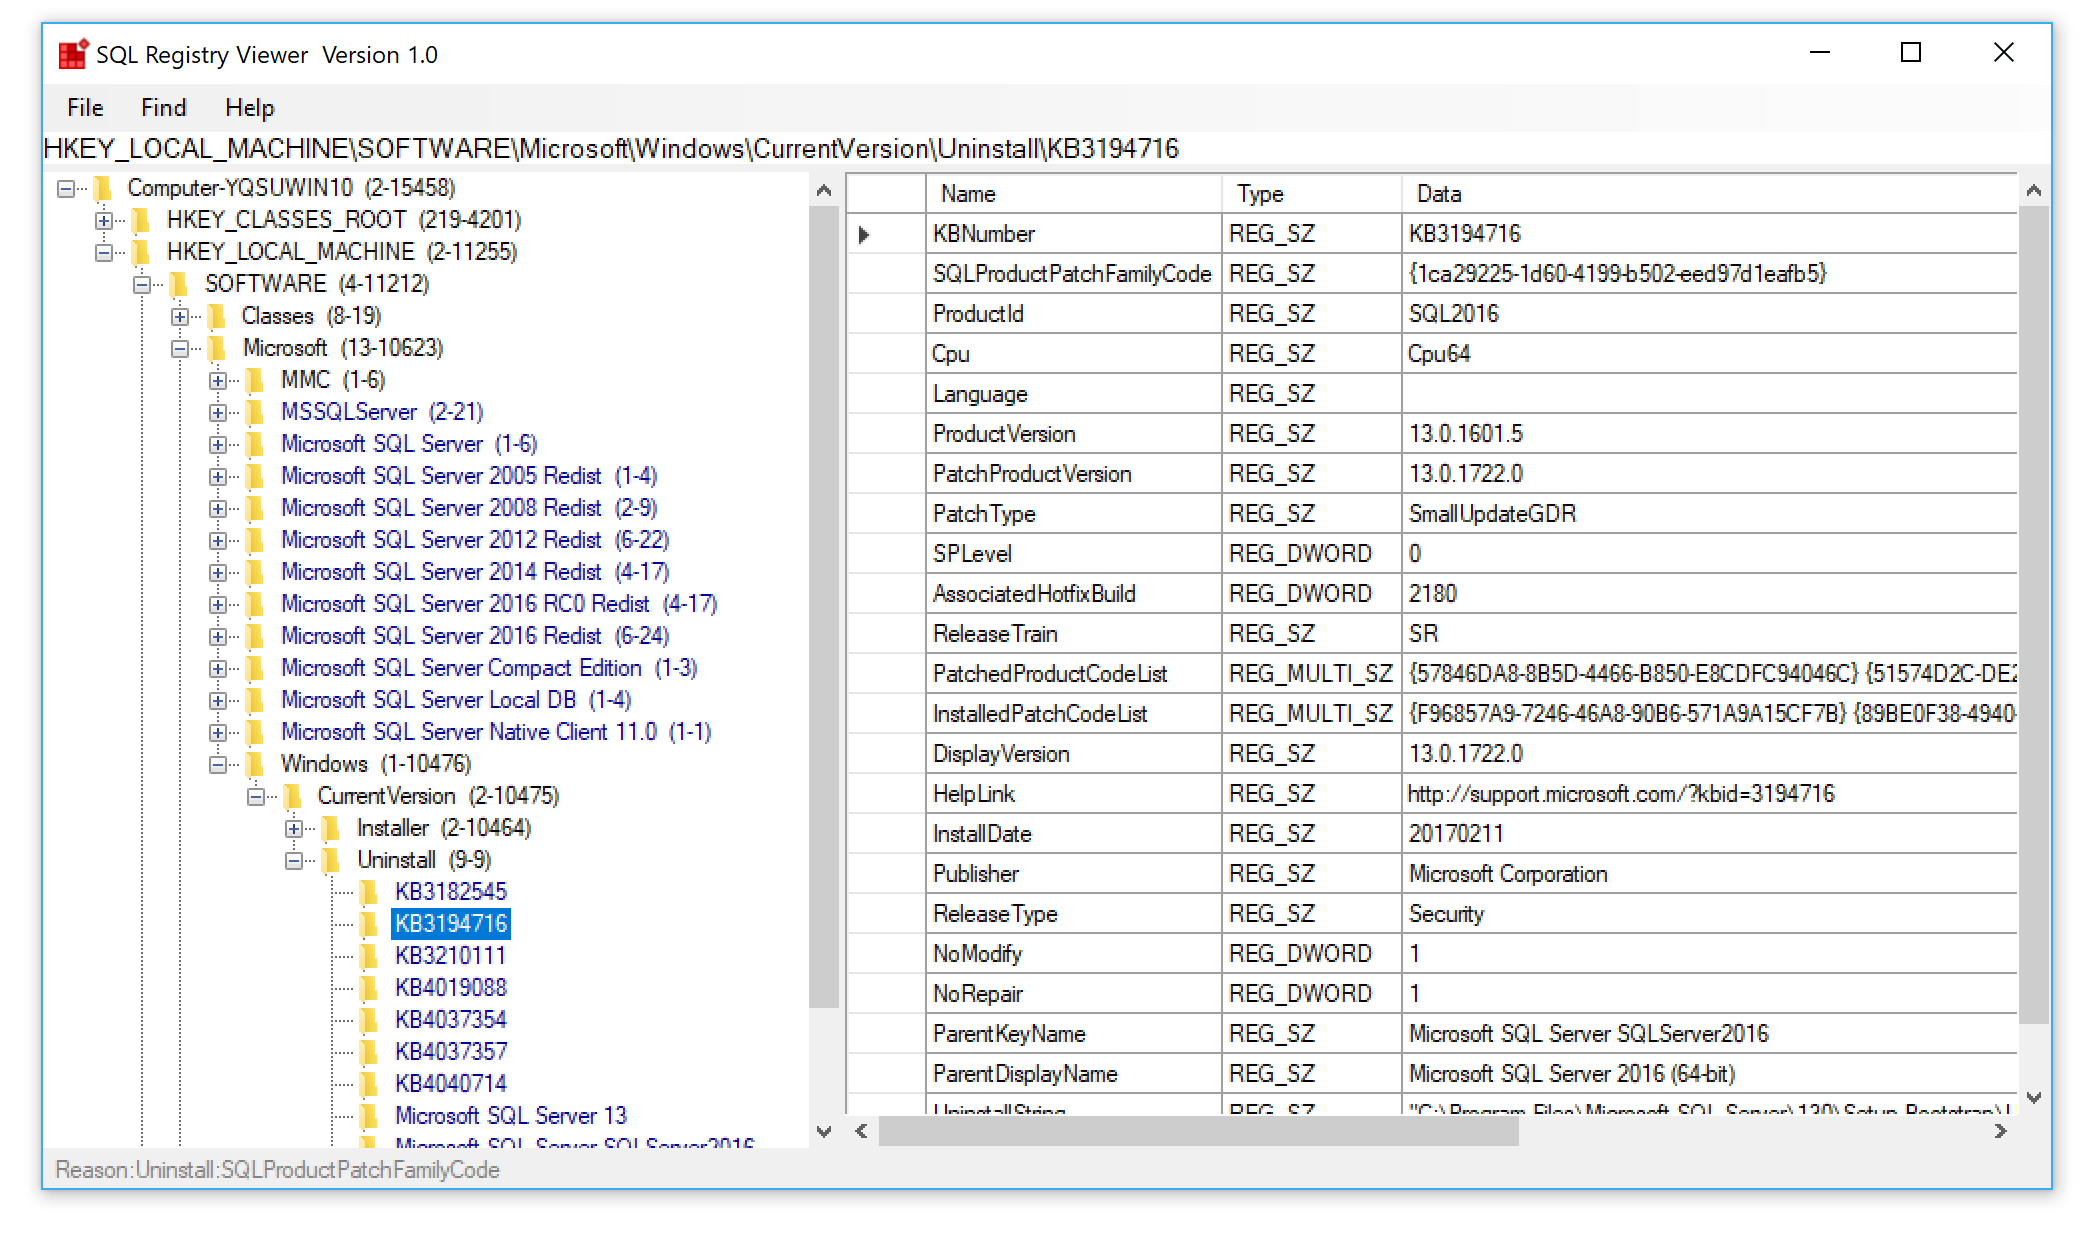This screenshot has height=1250, width=2099.
Task: Click the folder icon of Installer
Action: pos(331,828)
